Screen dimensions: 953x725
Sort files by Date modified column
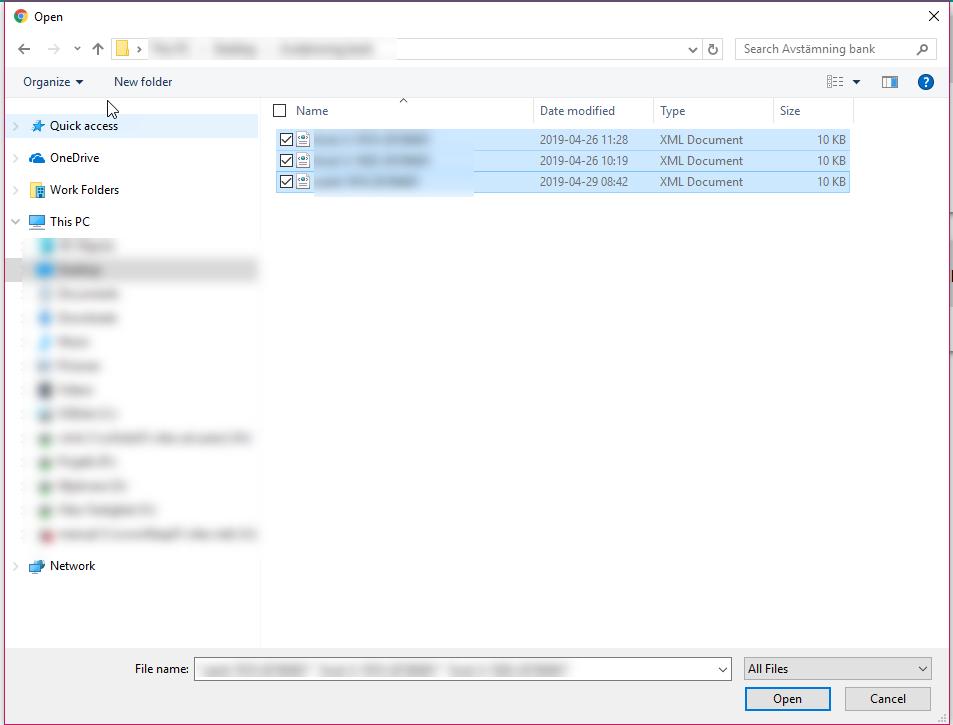point(577,111)
